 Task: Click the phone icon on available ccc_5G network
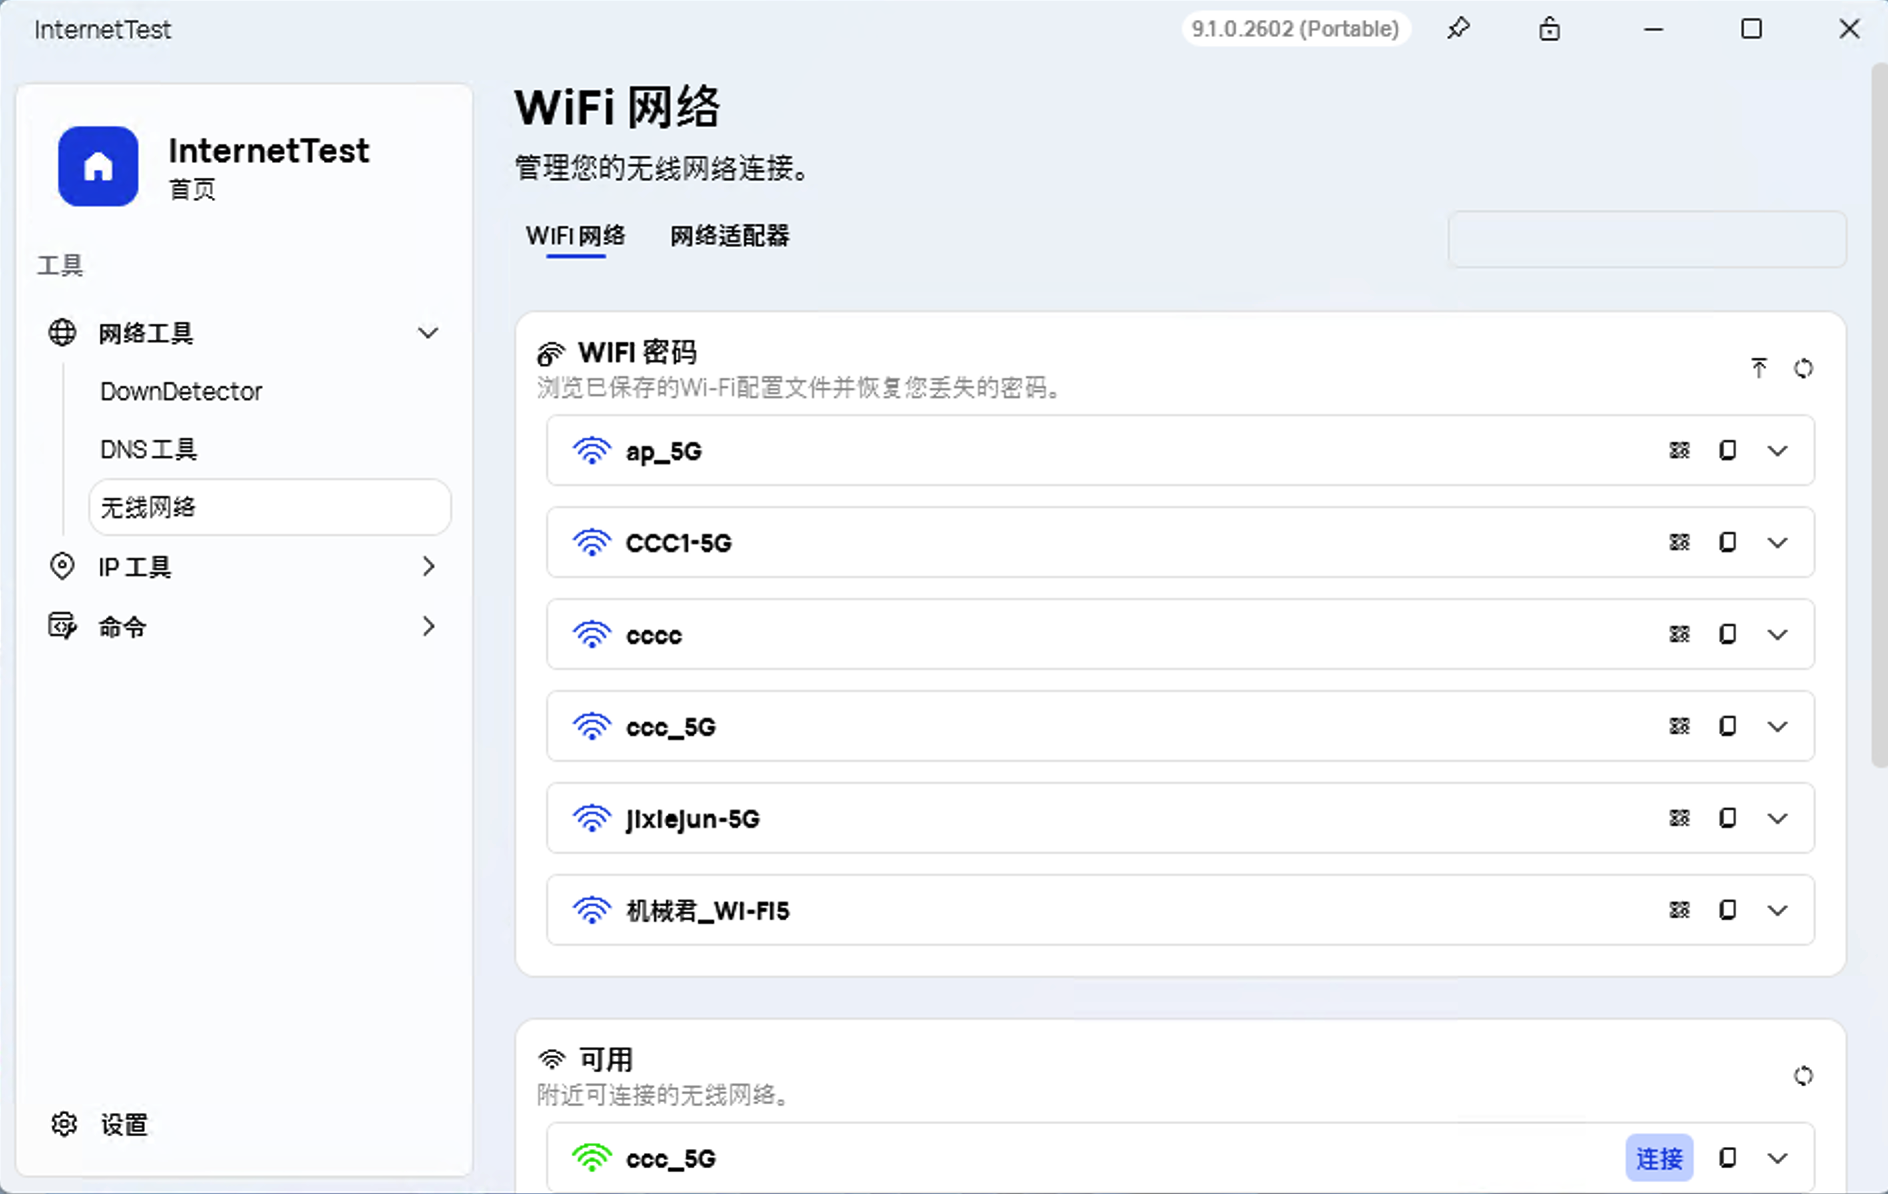coord(1729,1157)
